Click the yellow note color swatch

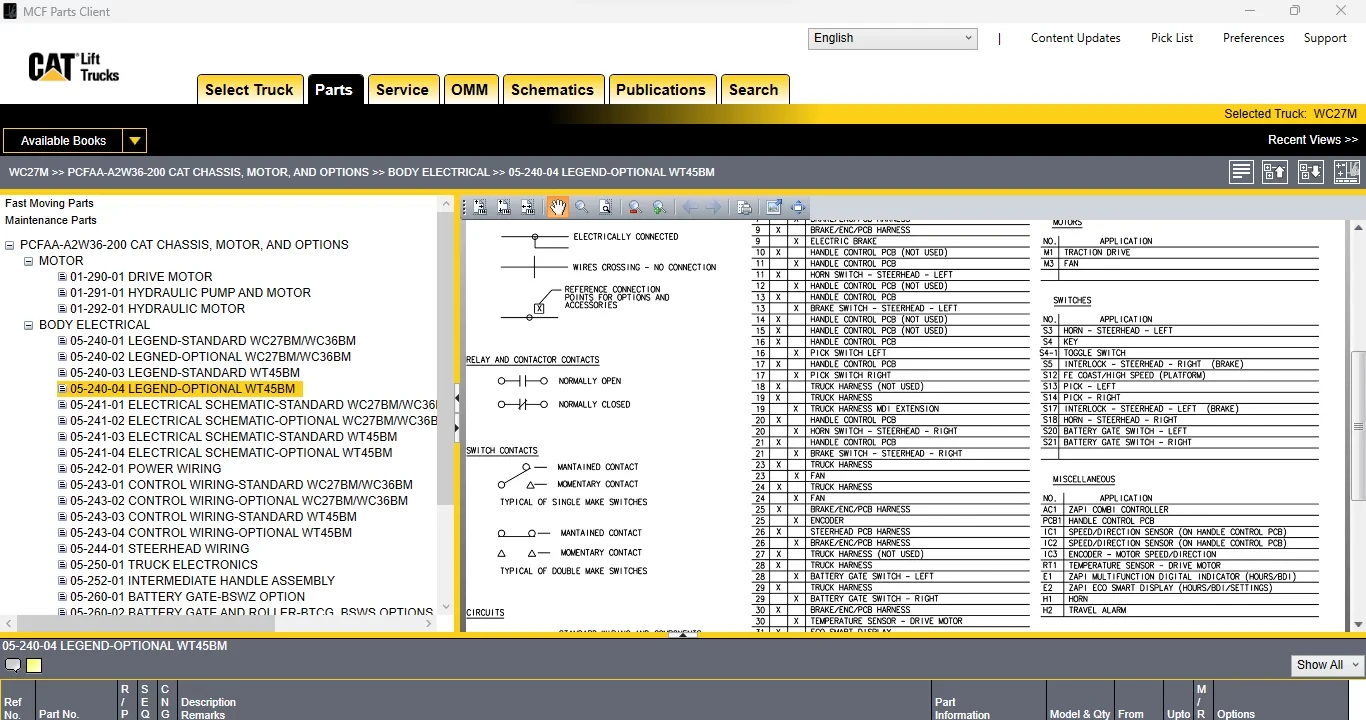(x=34, y=666)
